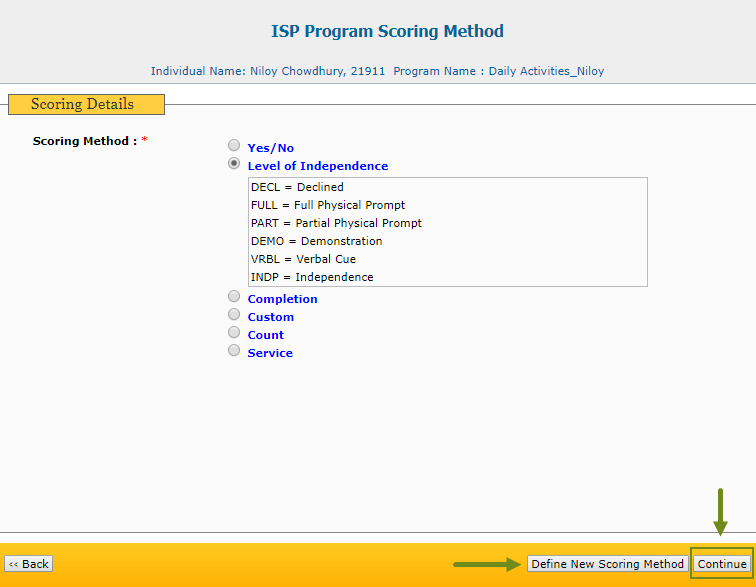Click the 'DECL = Declined' entry
Viewport: 756px width, 587px height.
297,187
